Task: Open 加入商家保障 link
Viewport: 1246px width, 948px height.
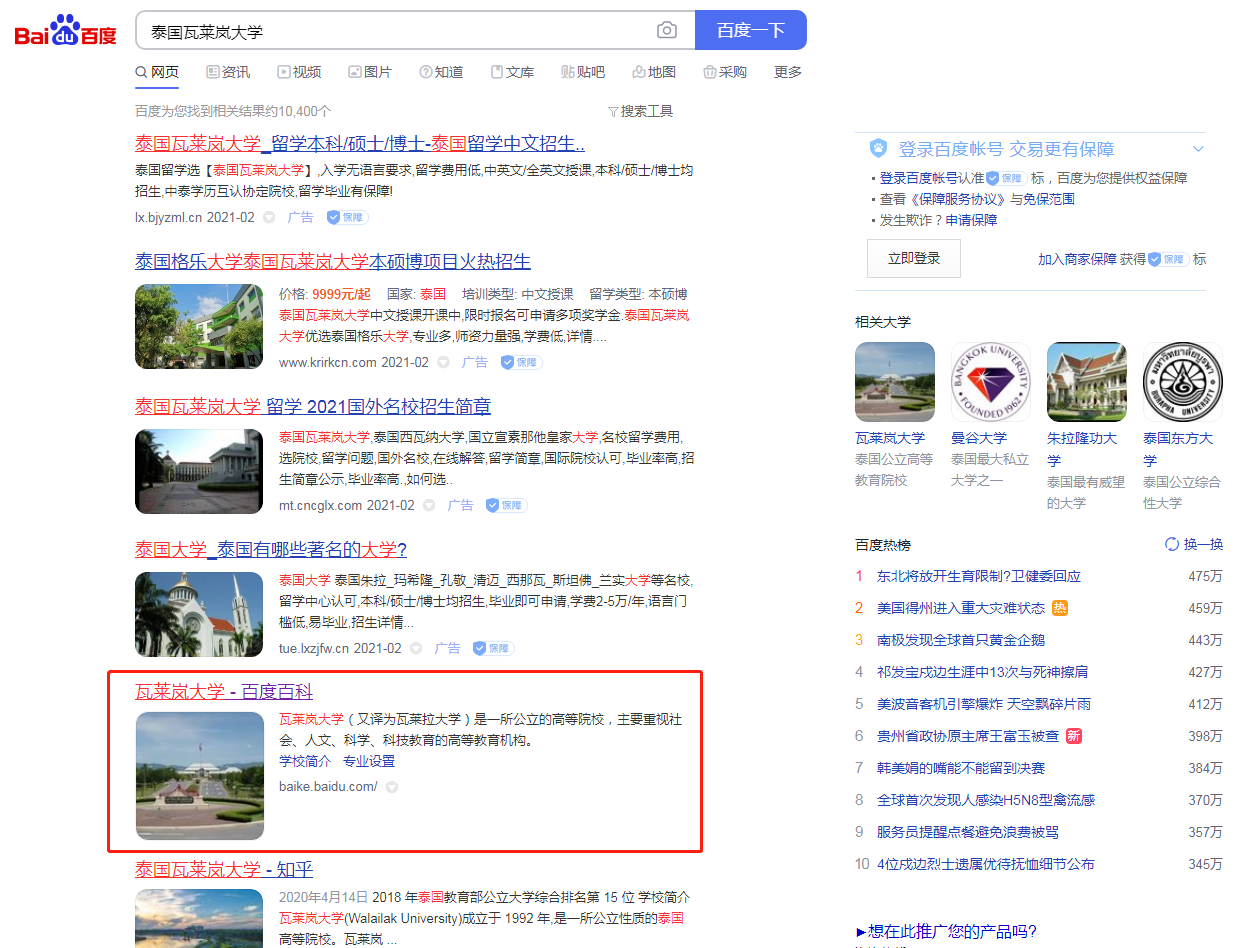Action: 1077,259
